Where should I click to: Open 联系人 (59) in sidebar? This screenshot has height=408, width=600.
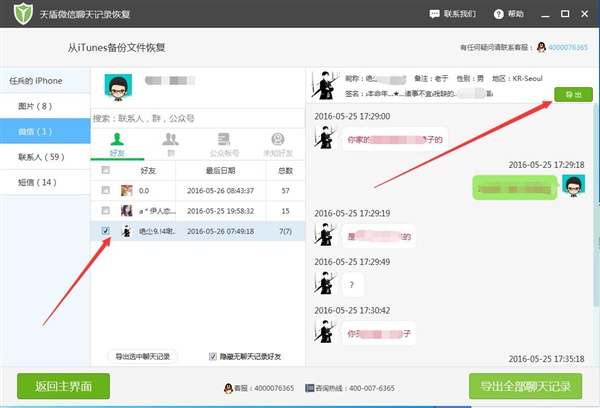(45, 157)
